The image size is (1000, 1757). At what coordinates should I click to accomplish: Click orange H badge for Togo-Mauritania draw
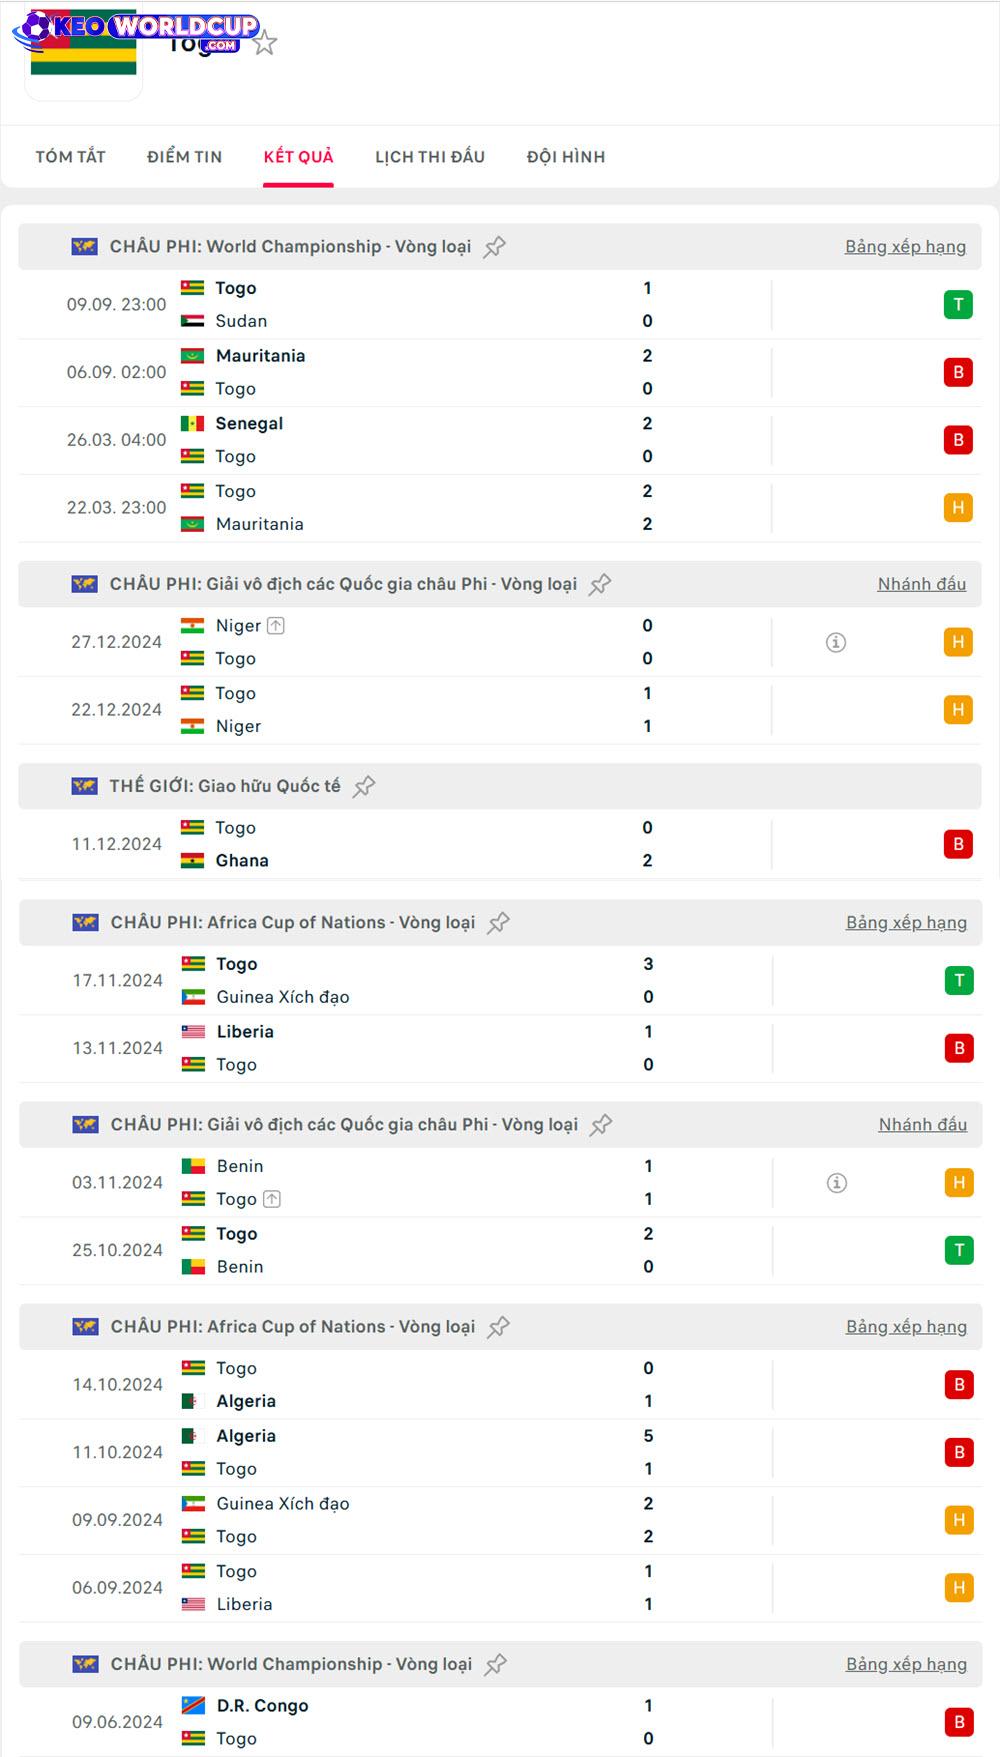[958, 507]
